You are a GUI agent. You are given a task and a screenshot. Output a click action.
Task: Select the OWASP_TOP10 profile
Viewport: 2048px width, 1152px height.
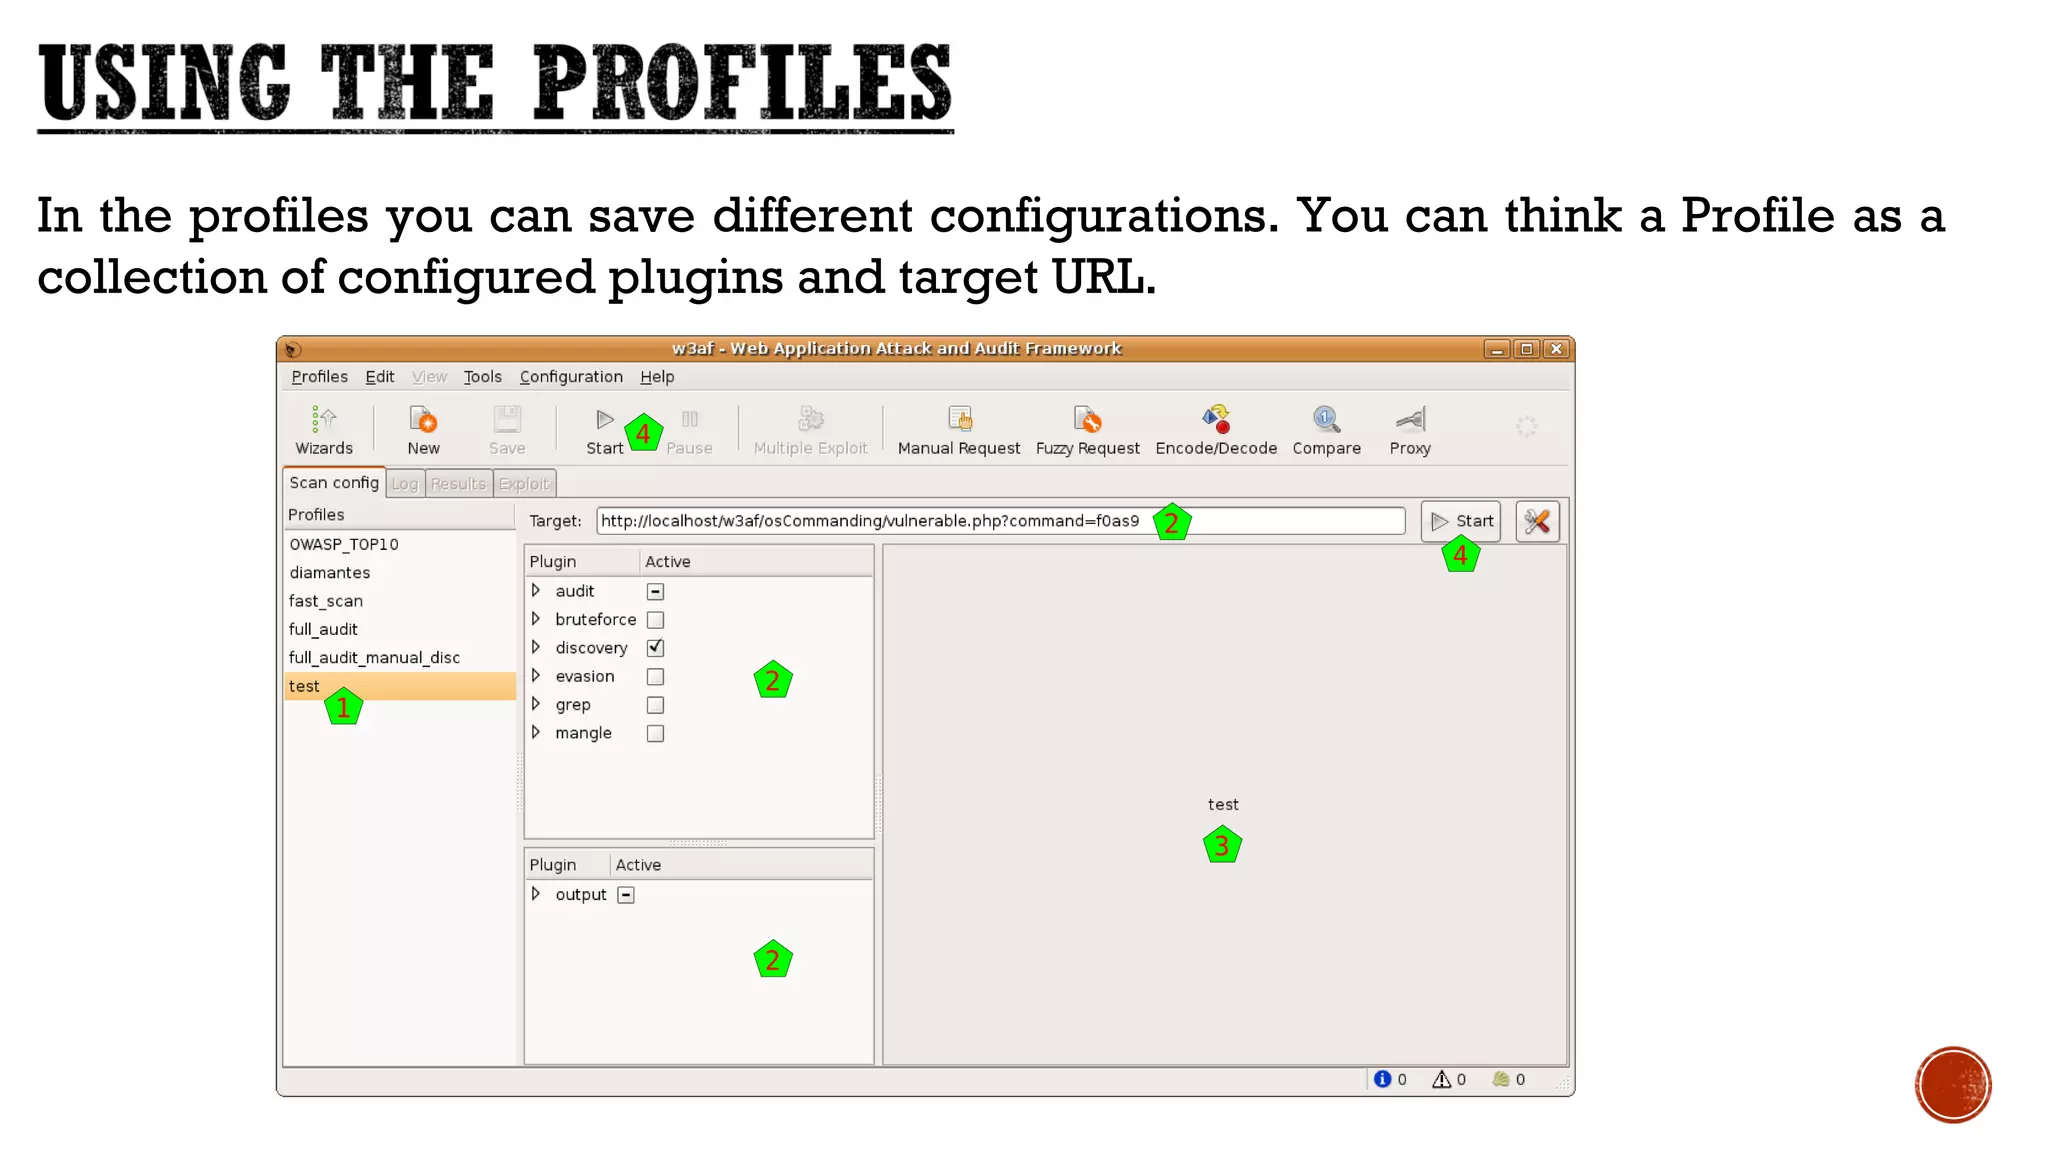tap(344, 544)
